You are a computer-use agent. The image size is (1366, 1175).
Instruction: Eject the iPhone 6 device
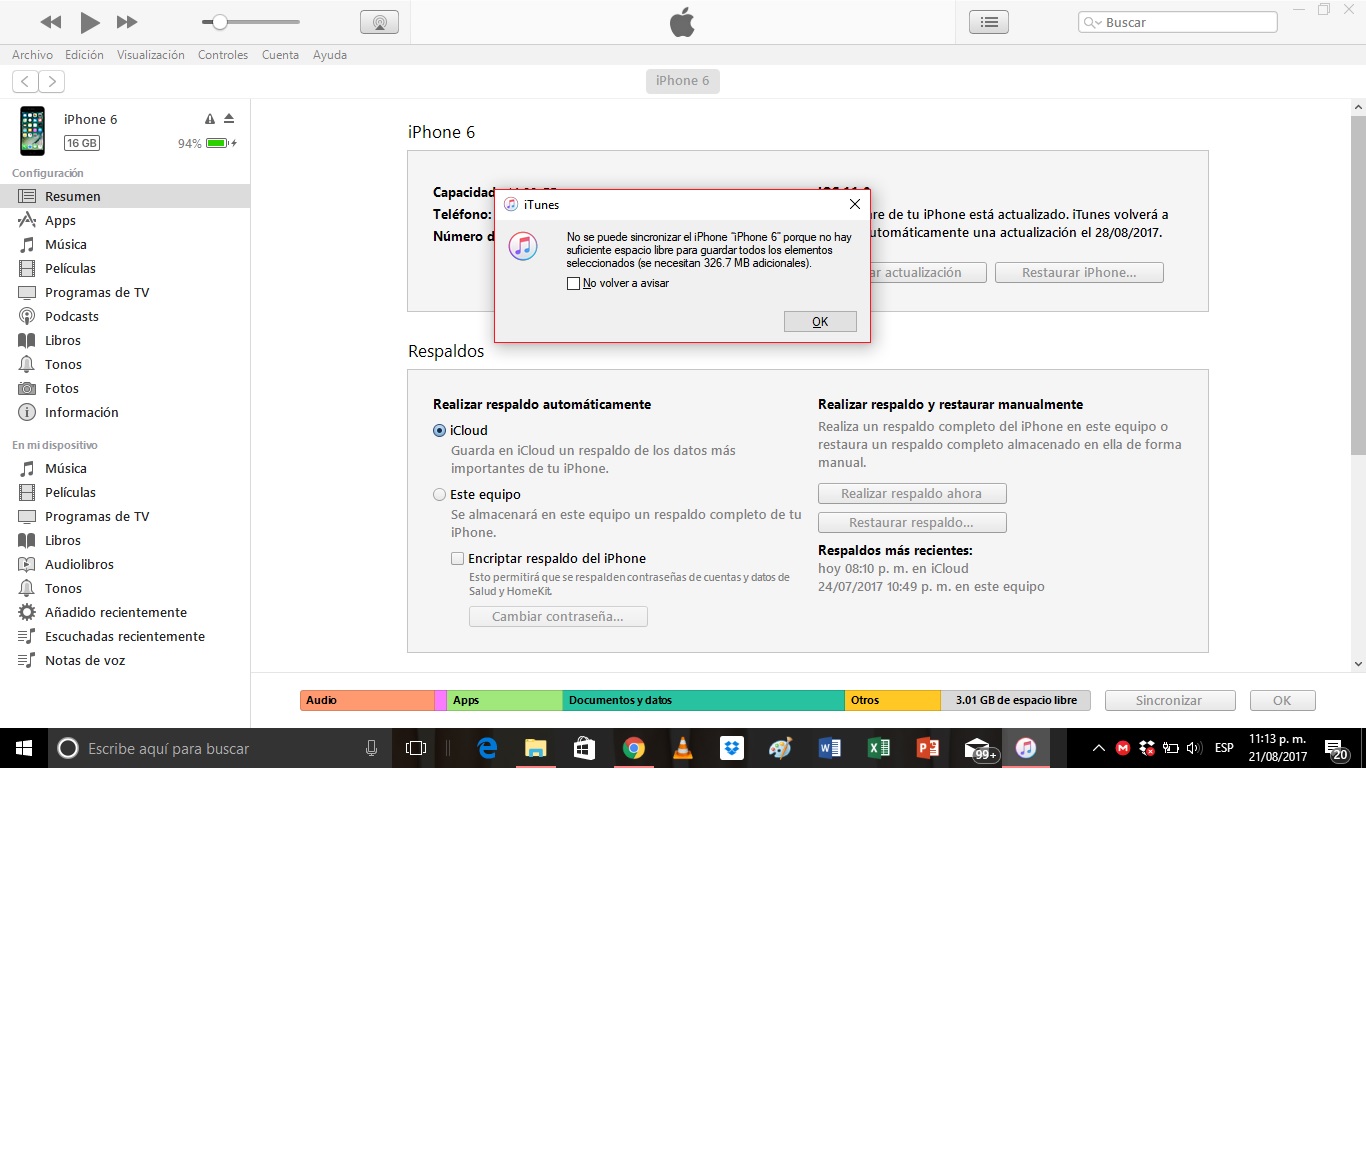[229, 119]
